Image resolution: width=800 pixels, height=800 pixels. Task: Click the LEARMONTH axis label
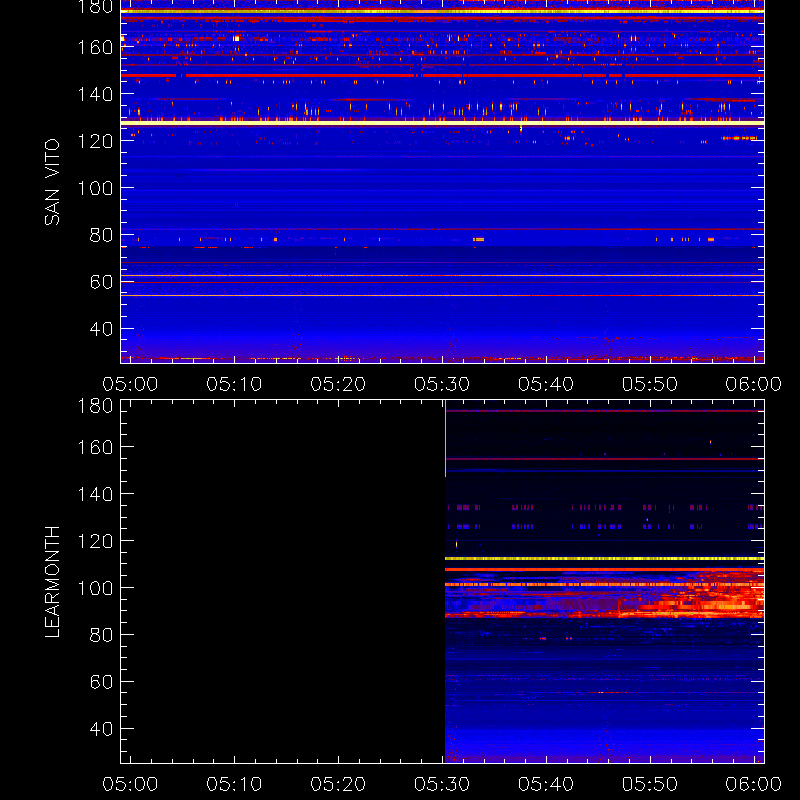tap(52, 582)
